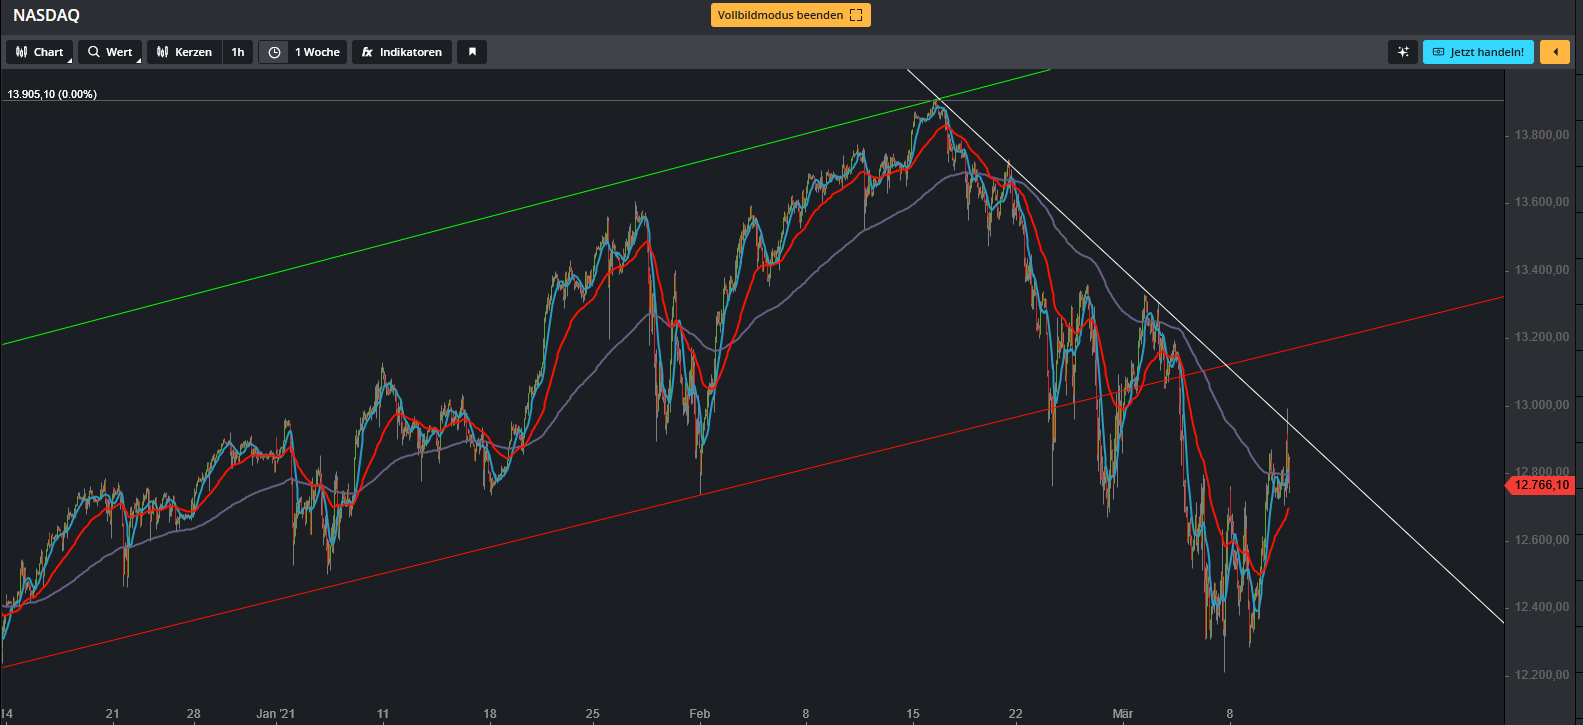Viewport: 1583px width, 725px height.
Task: Open the Wert search dropdown
Action: click(x=110, y=52)
